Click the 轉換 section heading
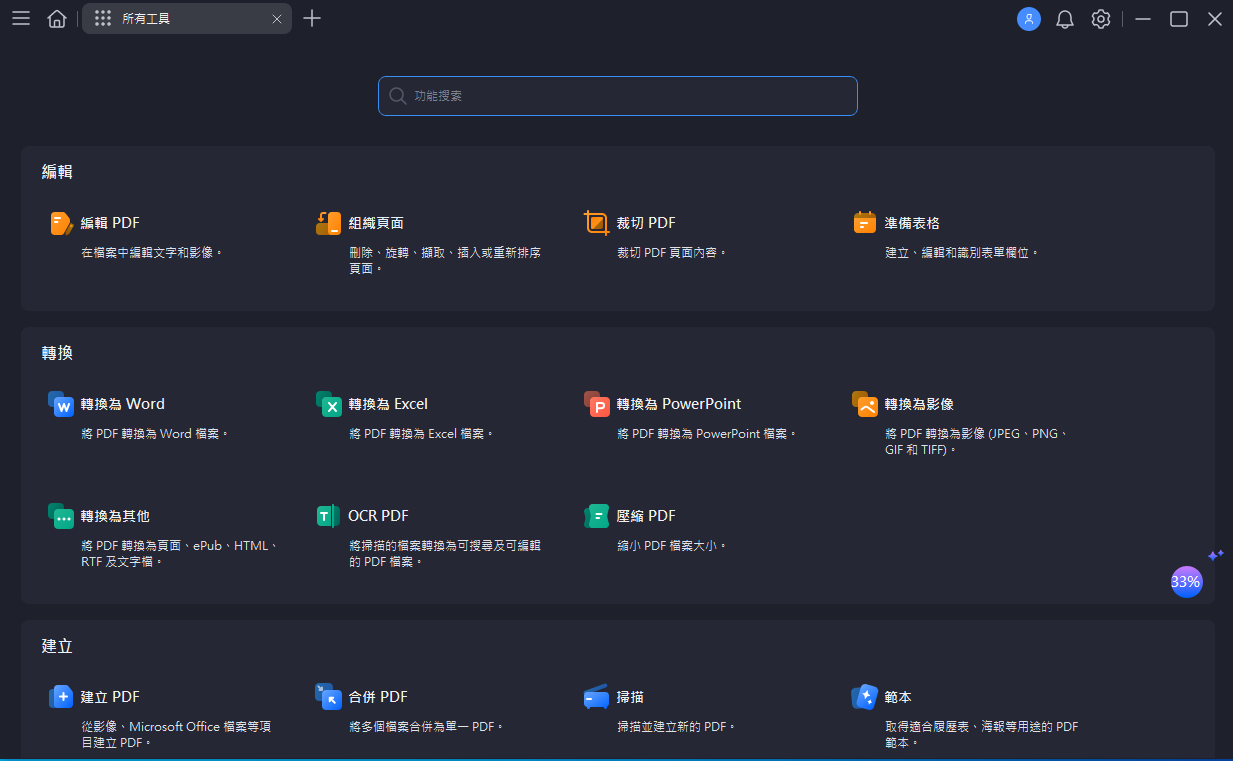Viewport: 1233px width, 761px height. pos(57,353)
